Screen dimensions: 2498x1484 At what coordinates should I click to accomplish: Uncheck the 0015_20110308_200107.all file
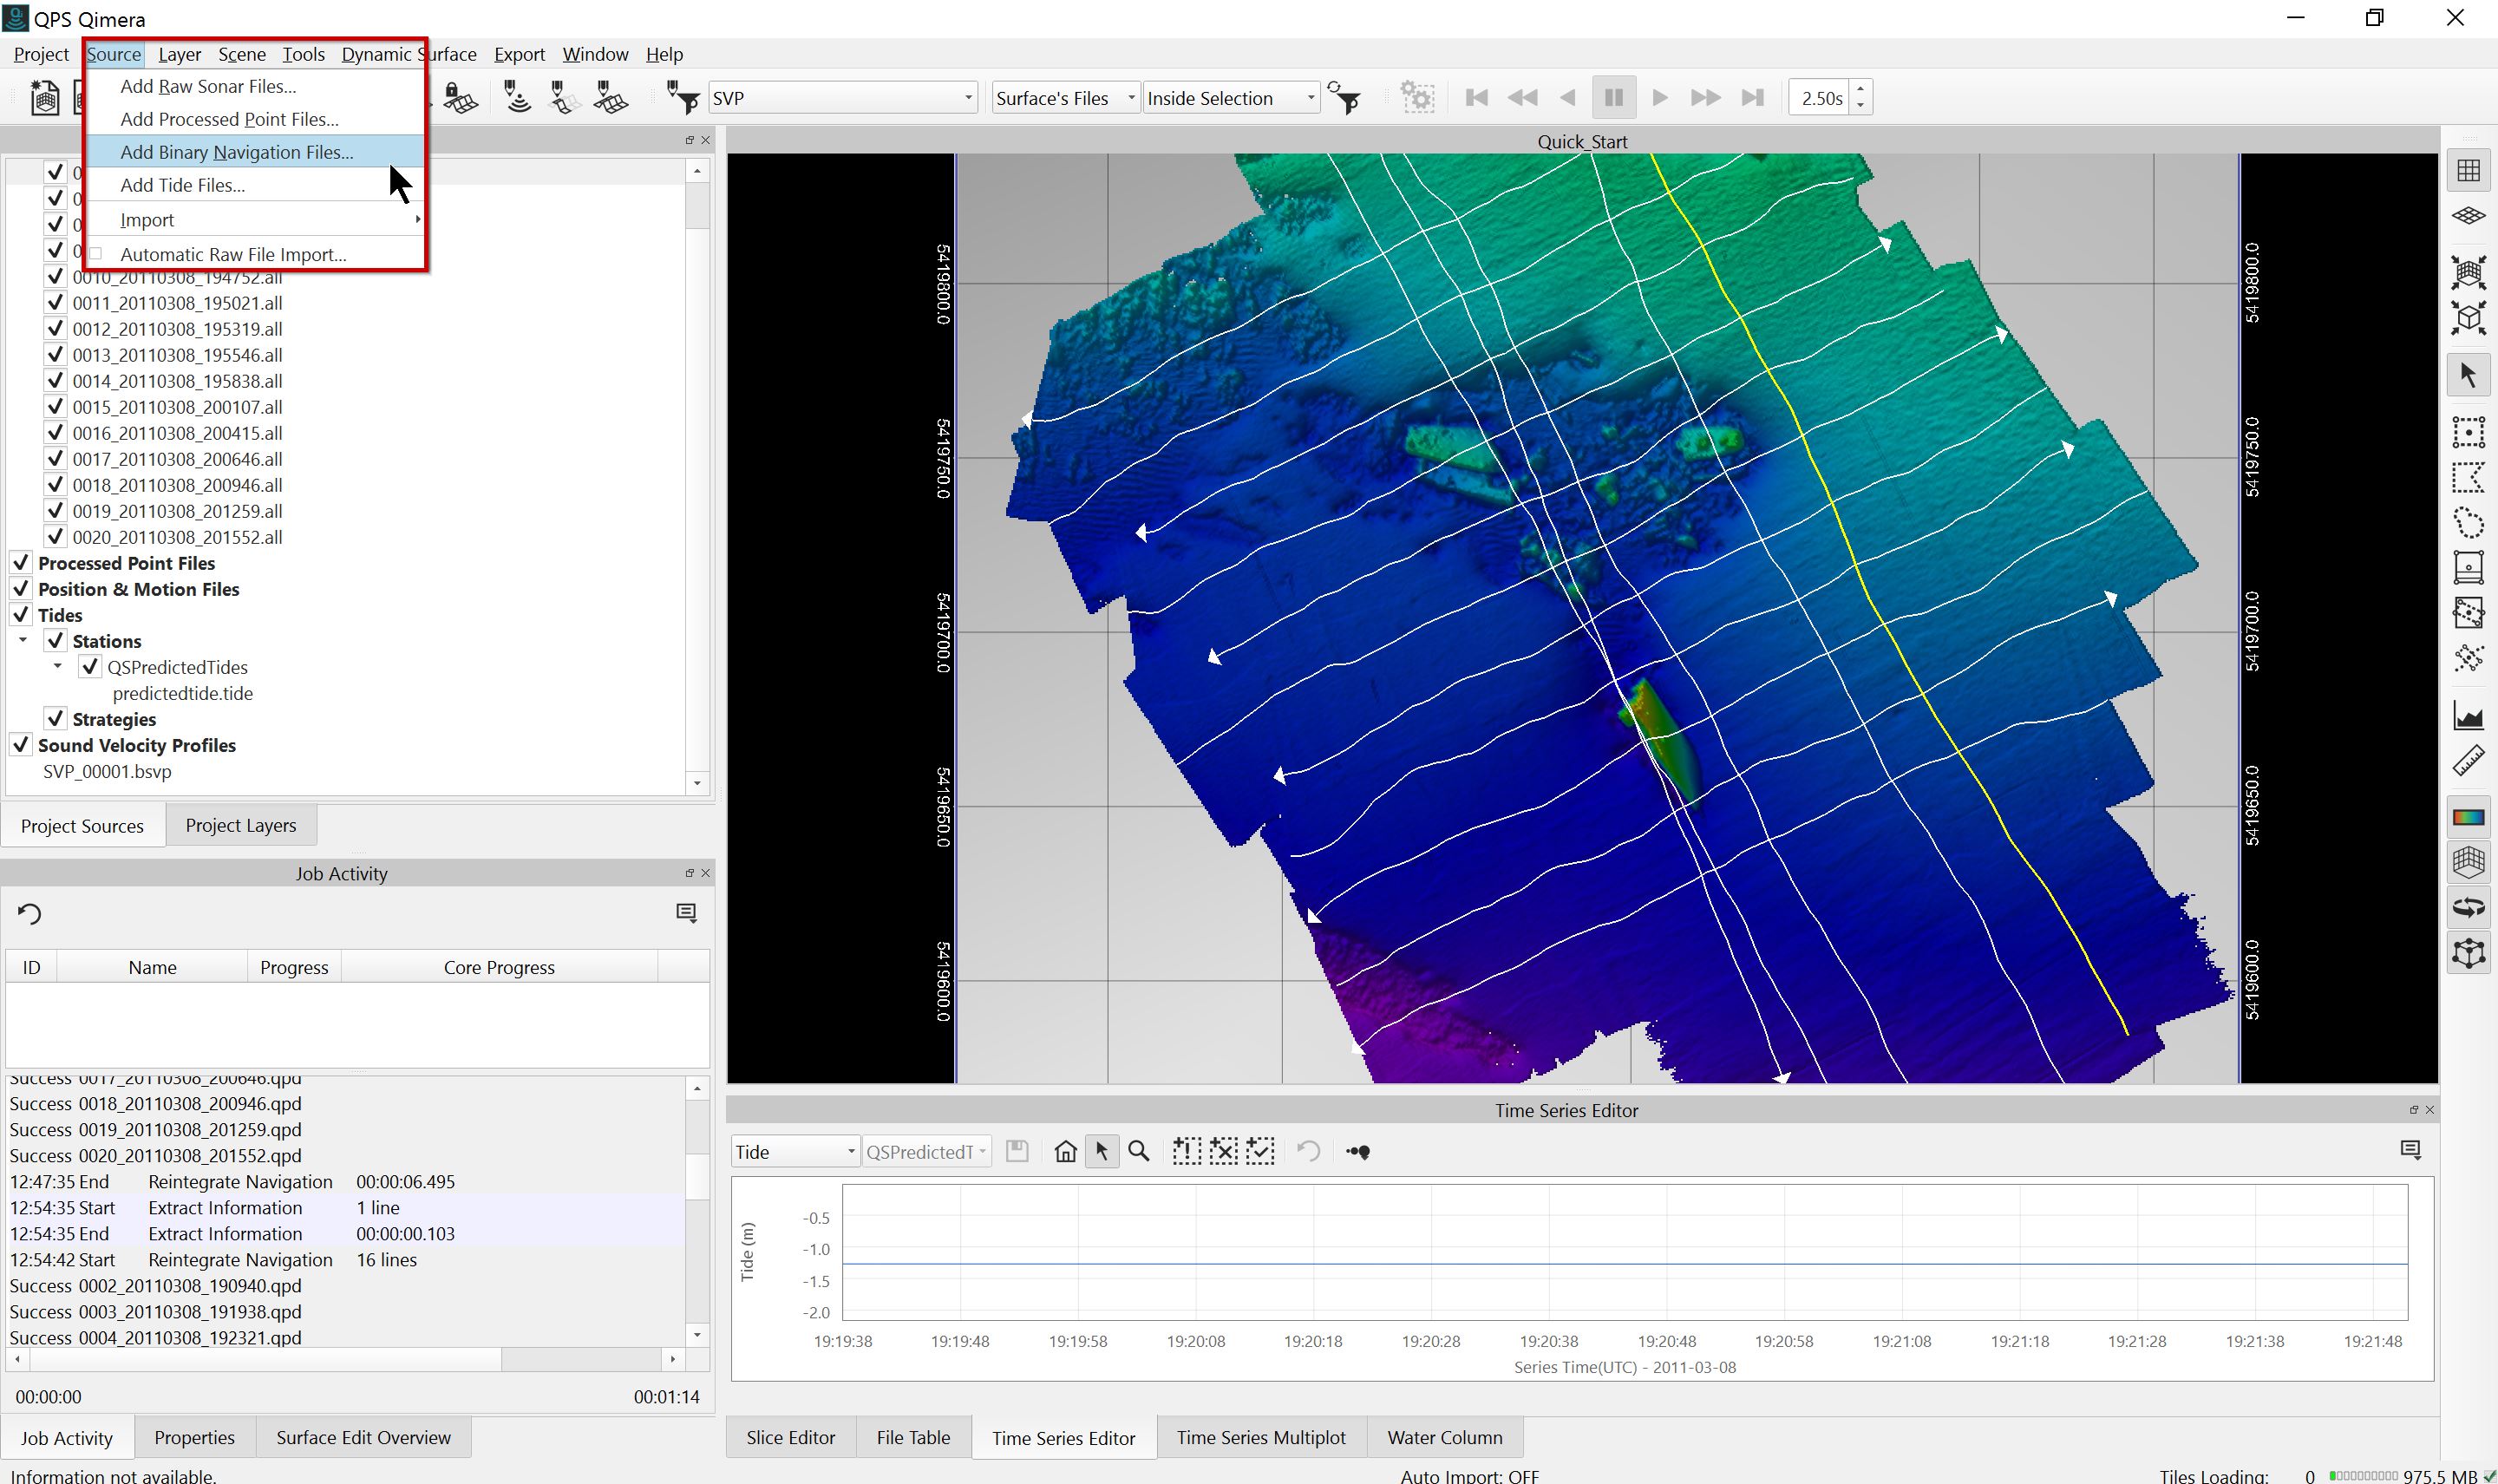click(56, 407)
